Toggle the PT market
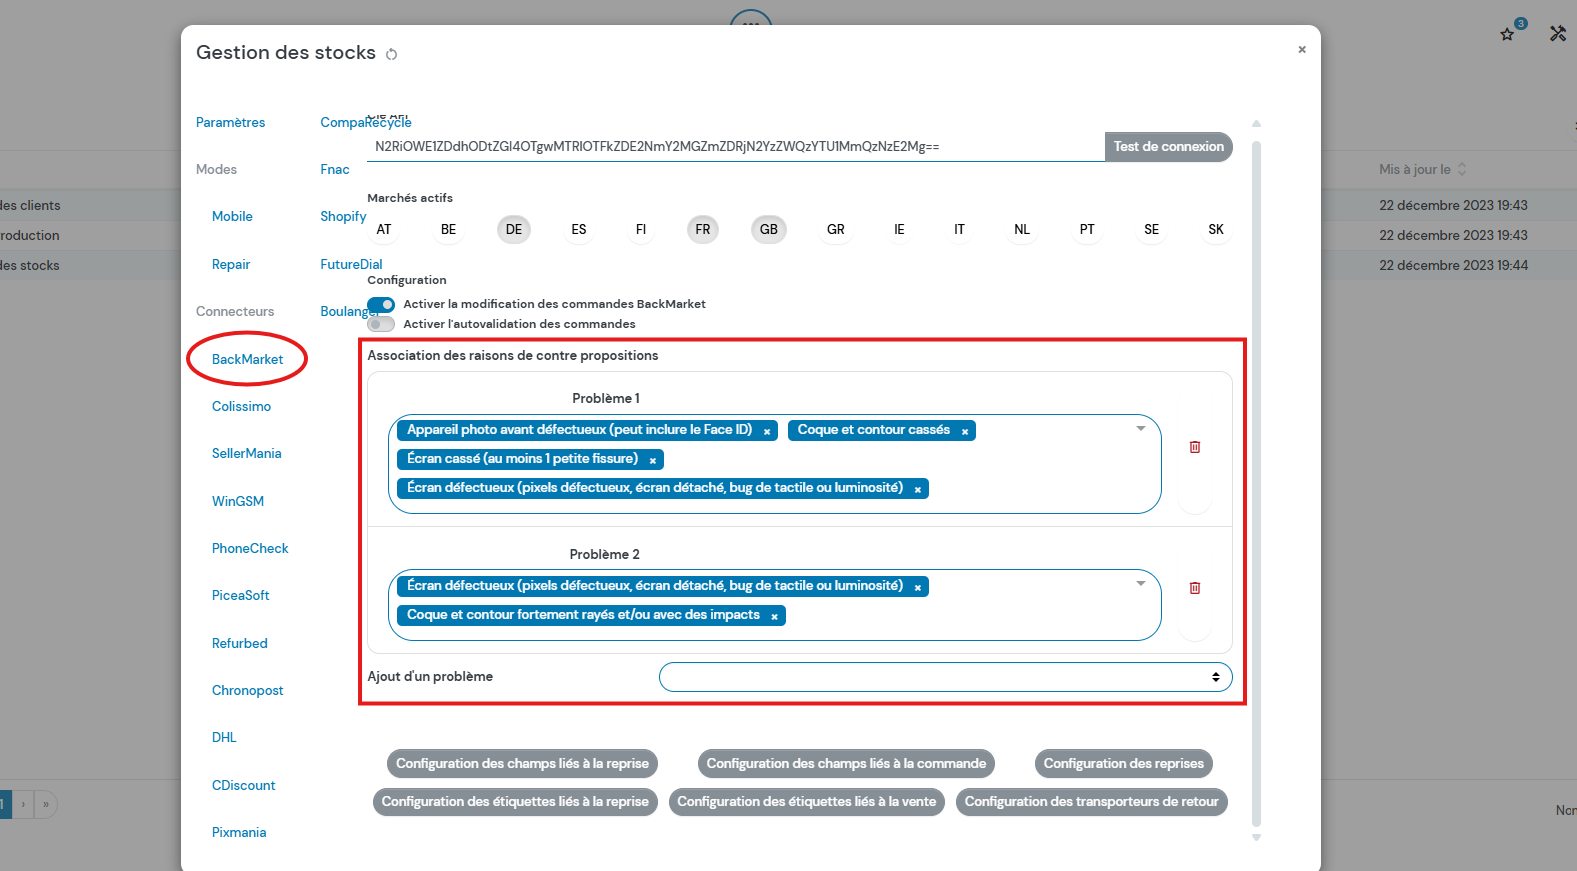Screen dimensions: 1577x871 pyautogui.click(x=1087, y=229)
